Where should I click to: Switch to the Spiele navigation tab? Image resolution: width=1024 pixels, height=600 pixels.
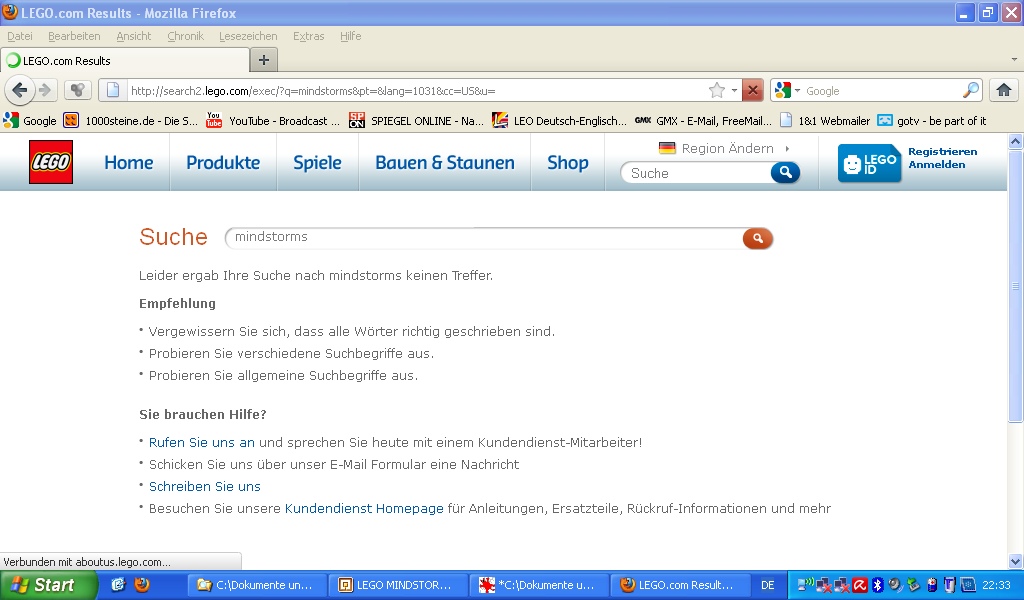pyautogui.click(x=317, y=162)
